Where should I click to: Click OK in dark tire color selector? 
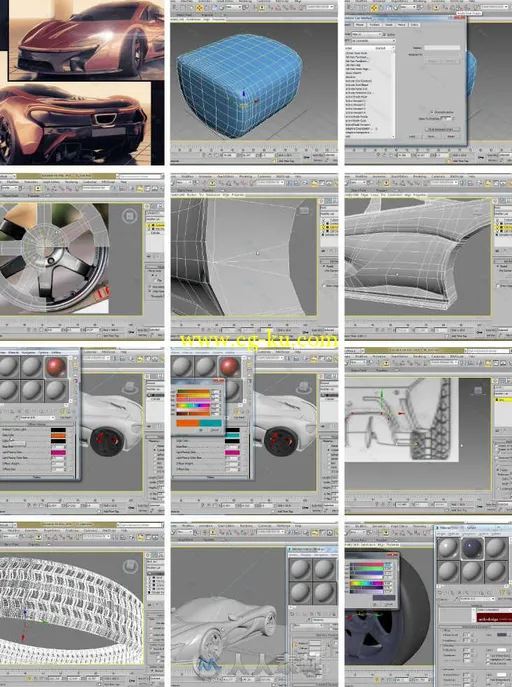click(x=376, y=604)
